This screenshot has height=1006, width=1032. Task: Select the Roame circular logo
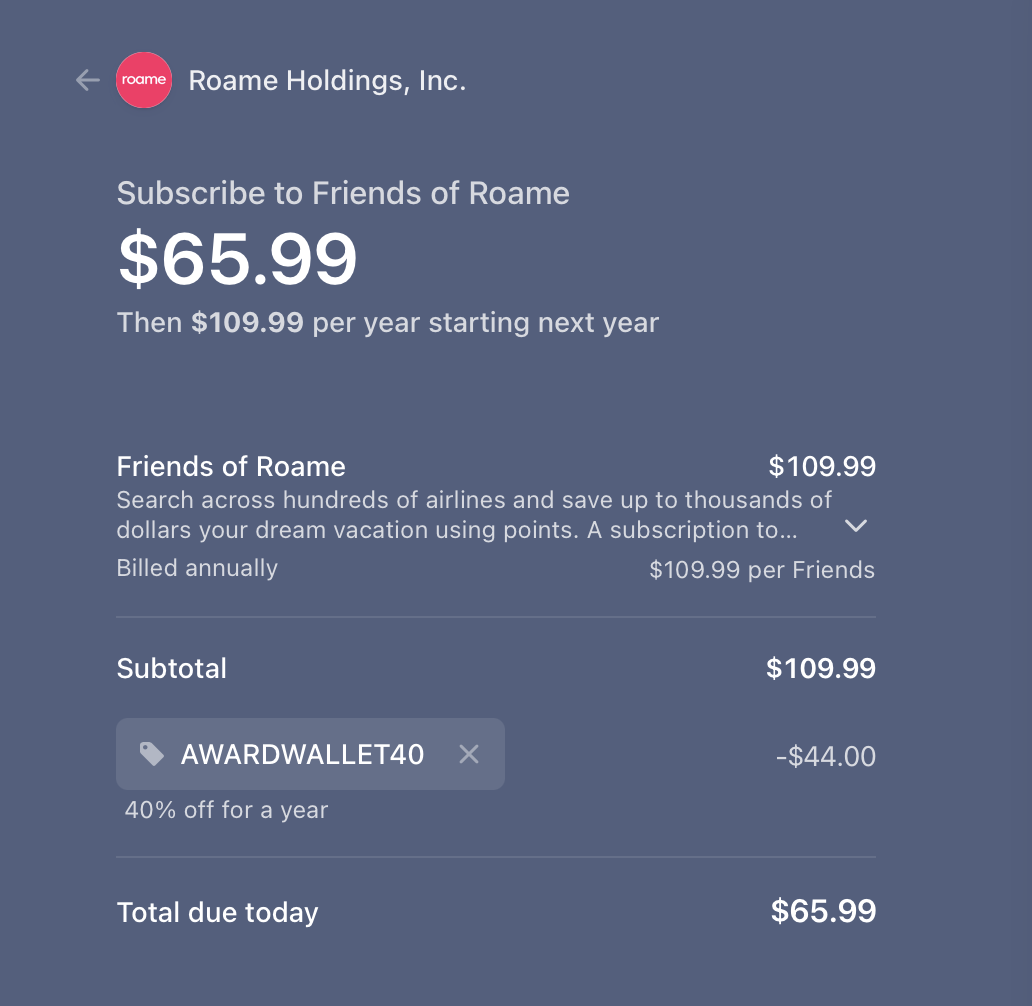click(144, 80)
